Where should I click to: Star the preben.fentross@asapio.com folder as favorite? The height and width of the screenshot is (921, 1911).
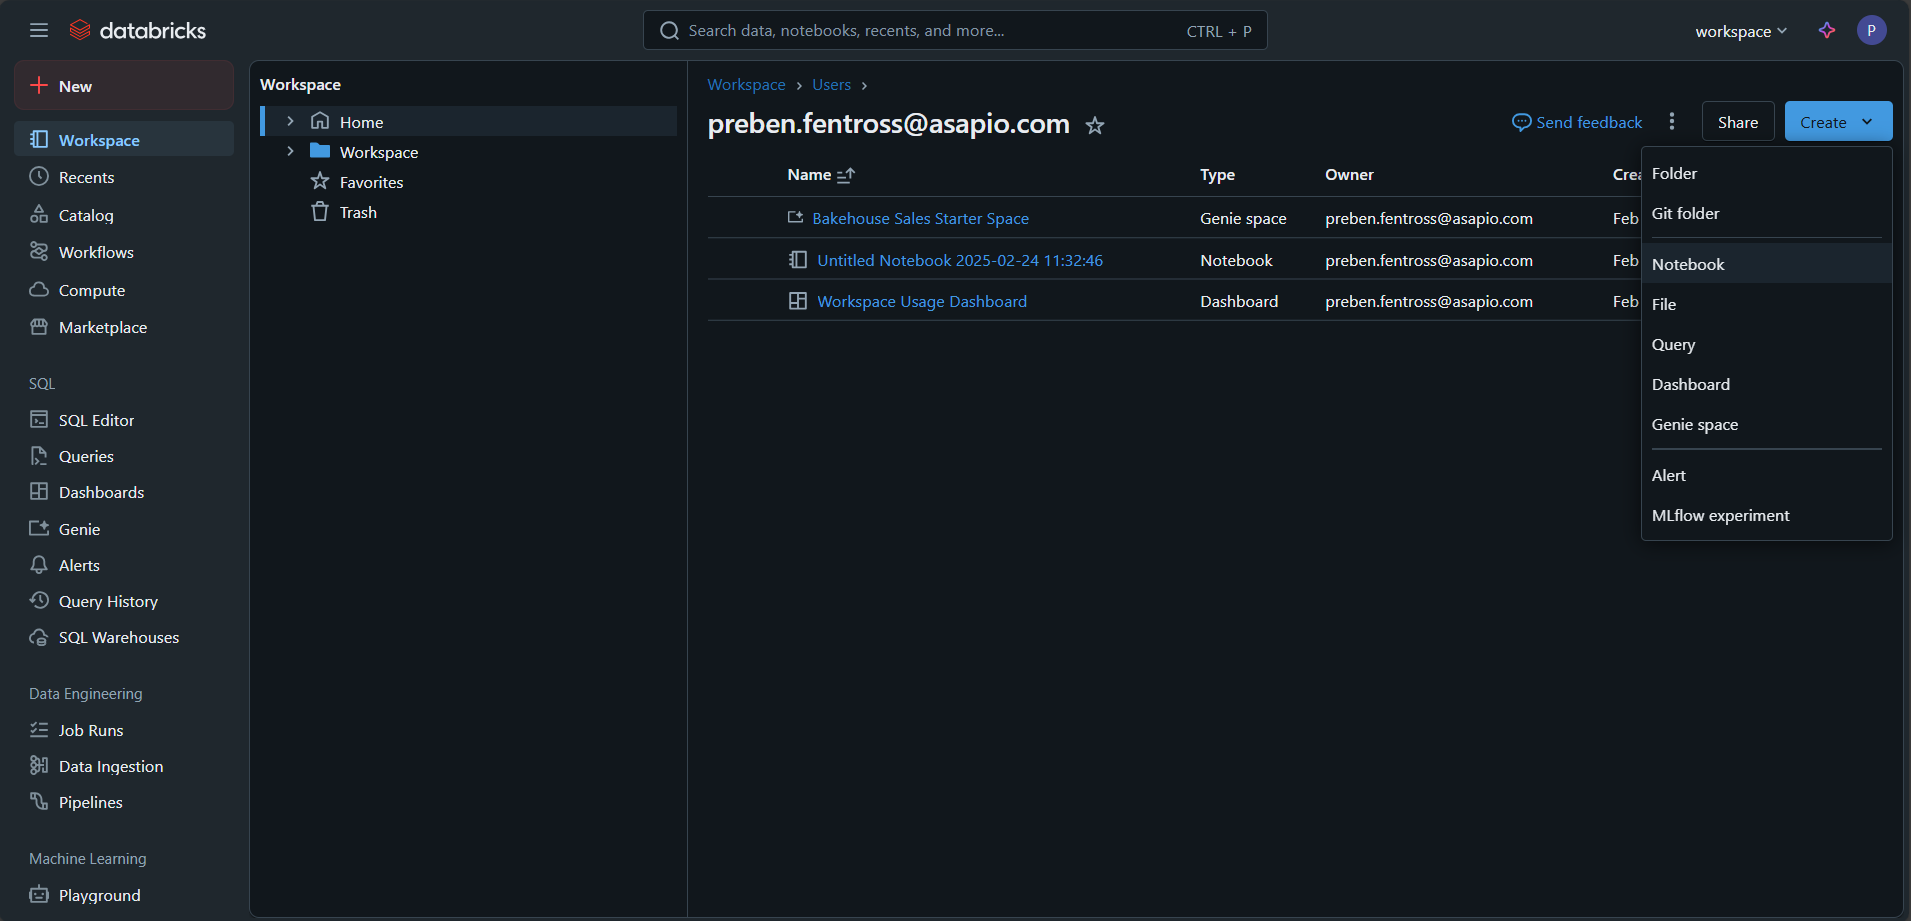(1095, 125)
